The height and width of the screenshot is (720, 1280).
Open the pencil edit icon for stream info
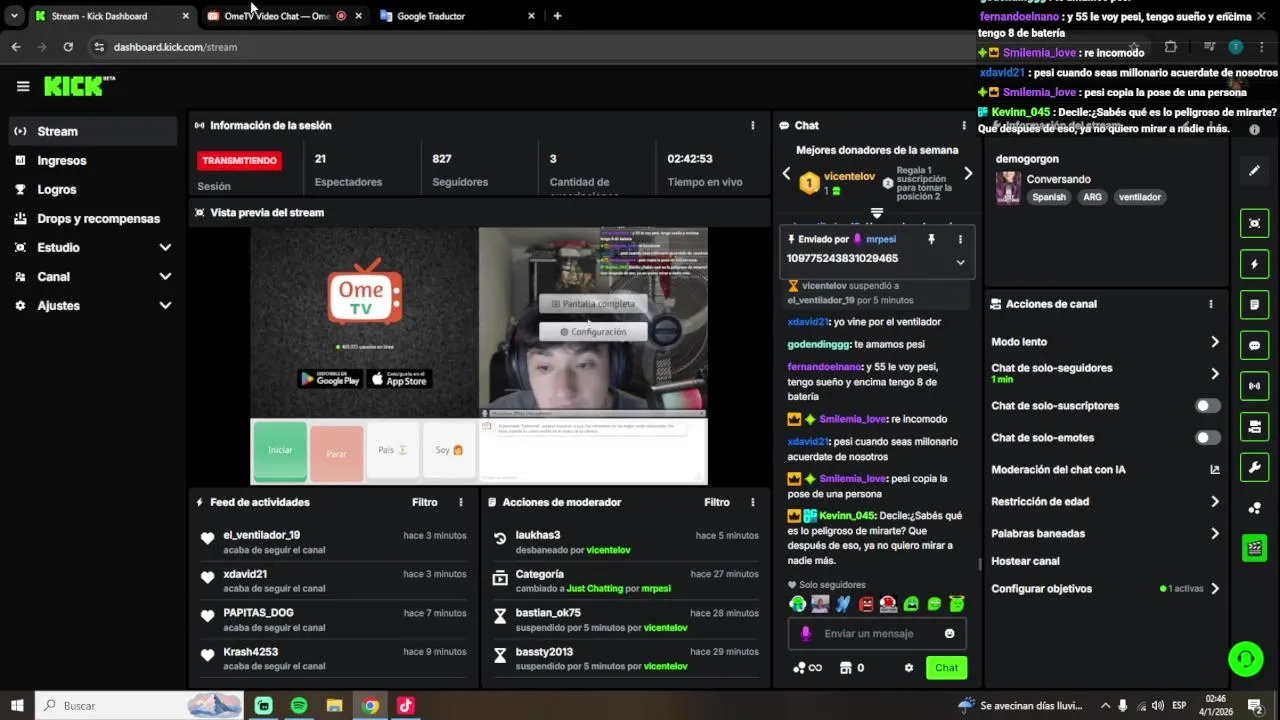(1254, 171)
